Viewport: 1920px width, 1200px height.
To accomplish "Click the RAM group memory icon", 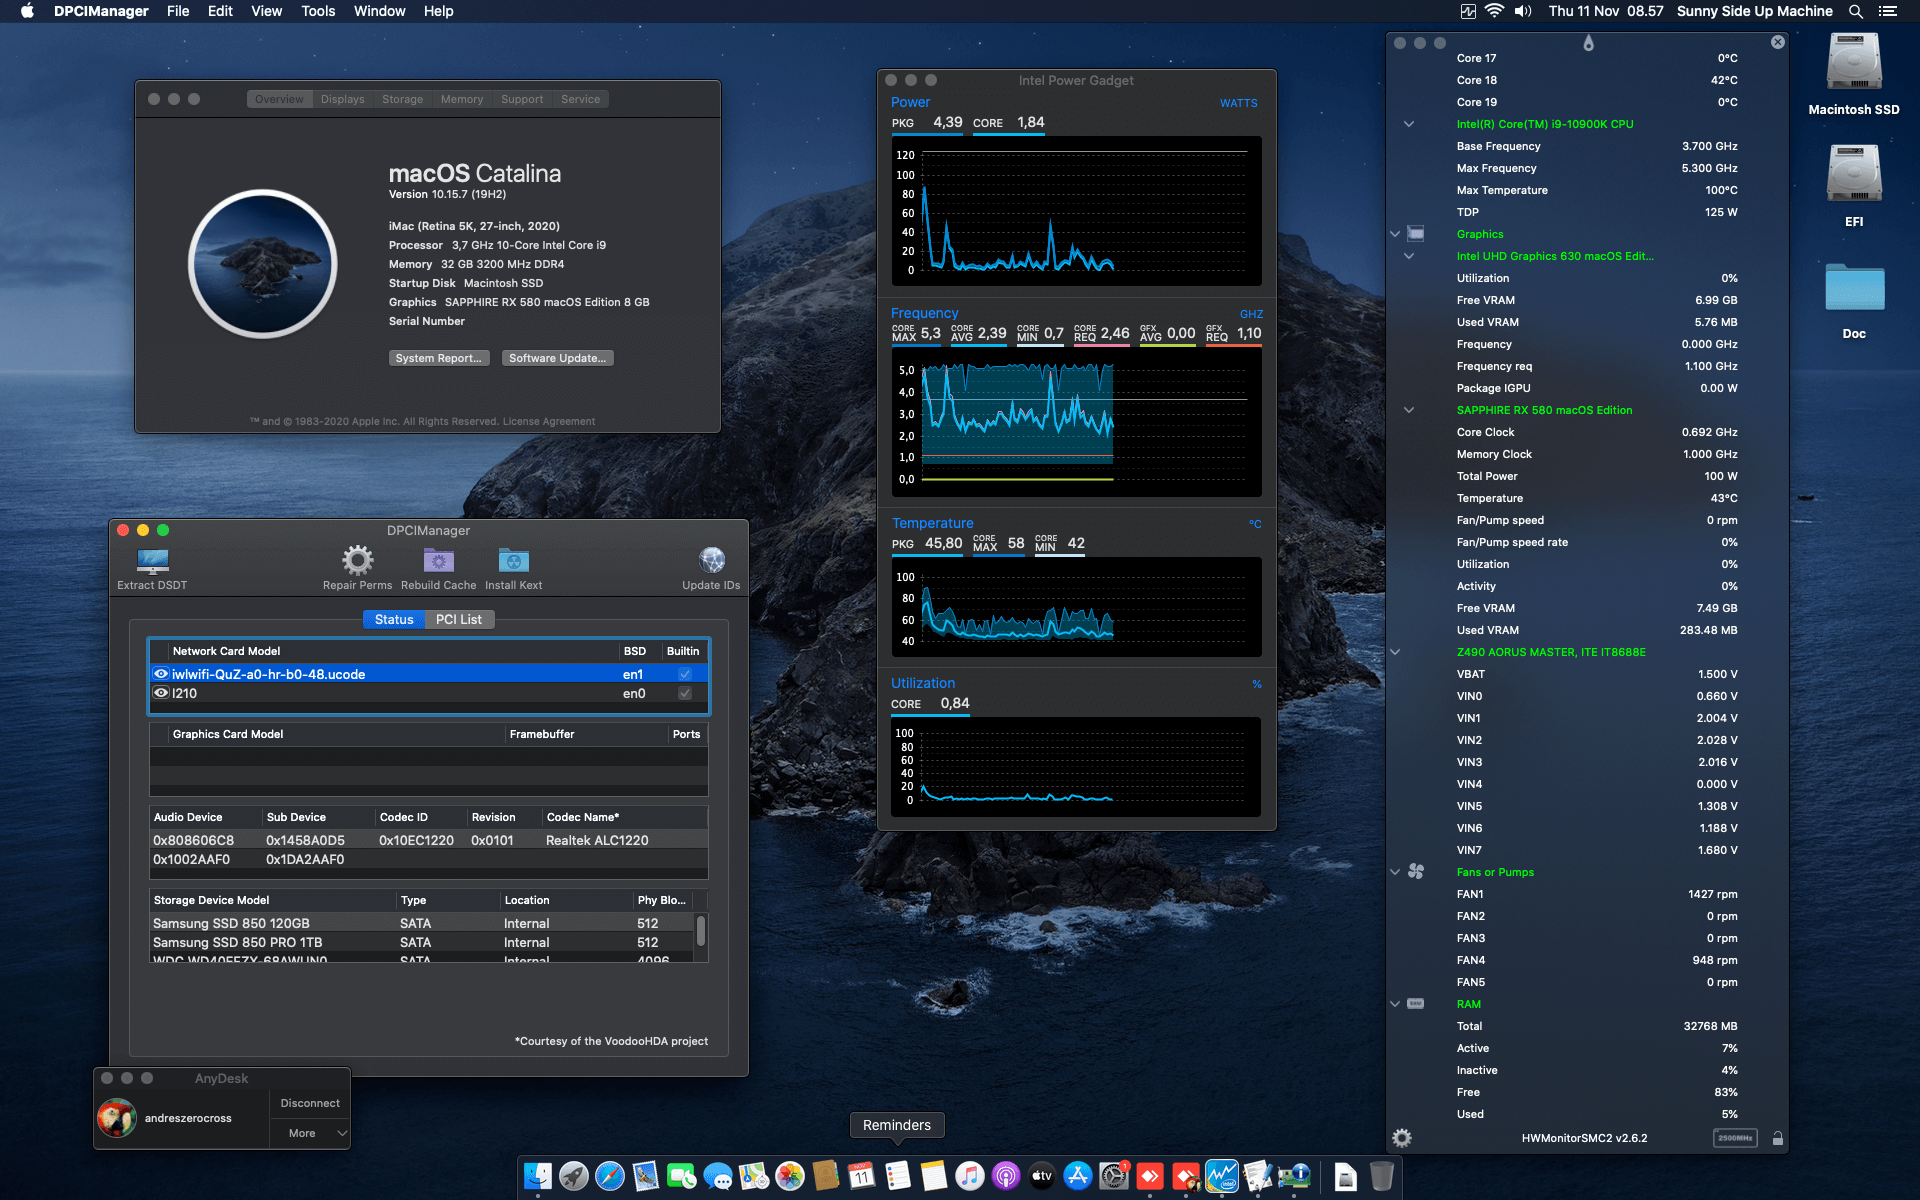I will click(x=1416, y=1004).
